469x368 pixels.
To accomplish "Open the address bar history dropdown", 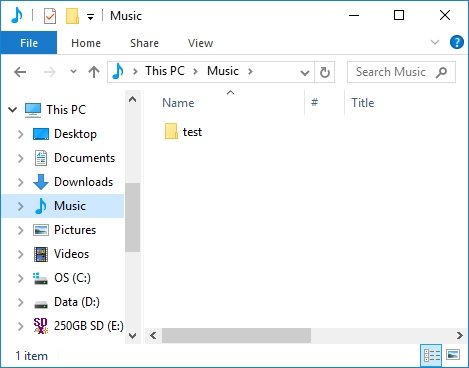I will click(x=305, y=72).
